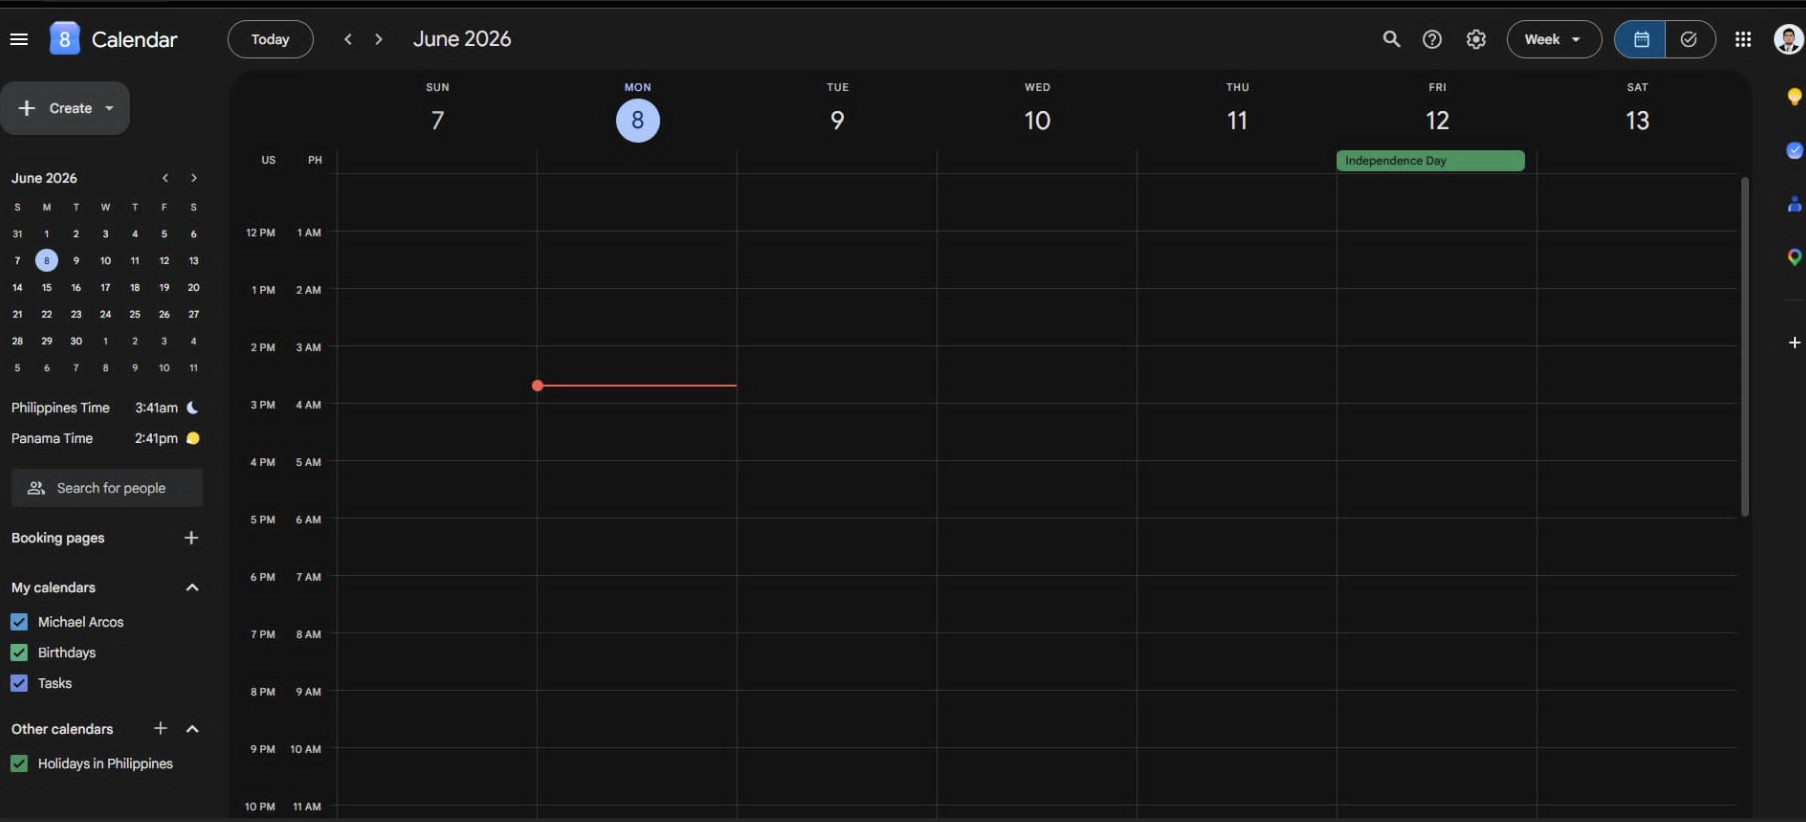
Task: Toggle Holidays in Philippines checkbox
Action: coord(19,764)
